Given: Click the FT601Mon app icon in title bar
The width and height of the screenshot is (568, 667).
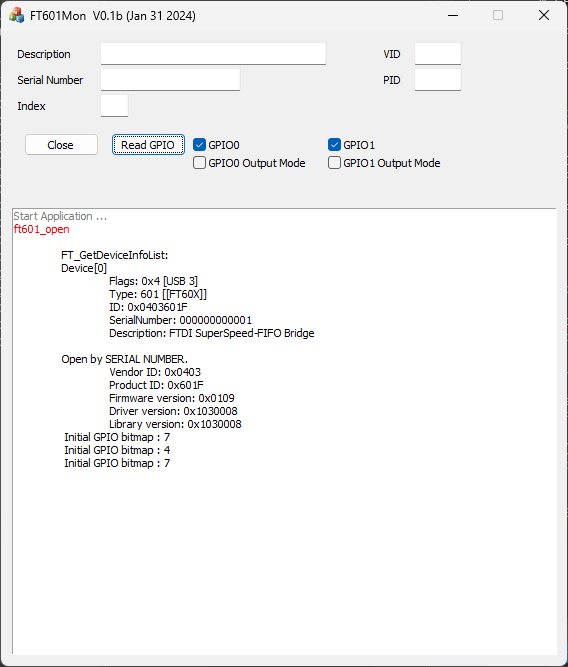Looking at the screenshot, I should (17, 16).
